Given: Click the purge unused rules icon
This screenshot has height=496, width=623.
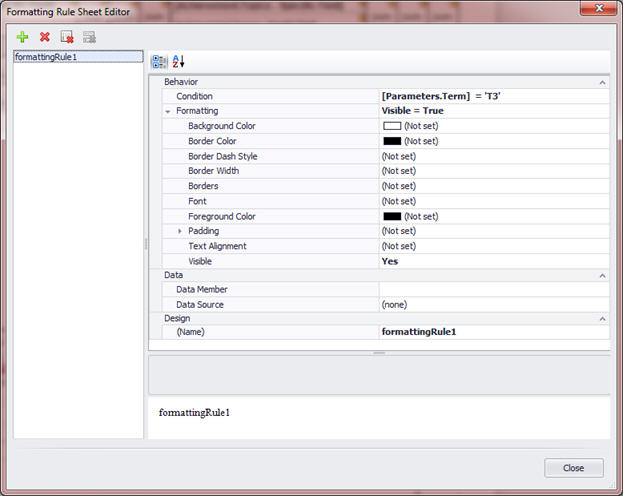Looking at the screenshot, I should point(89,37).
